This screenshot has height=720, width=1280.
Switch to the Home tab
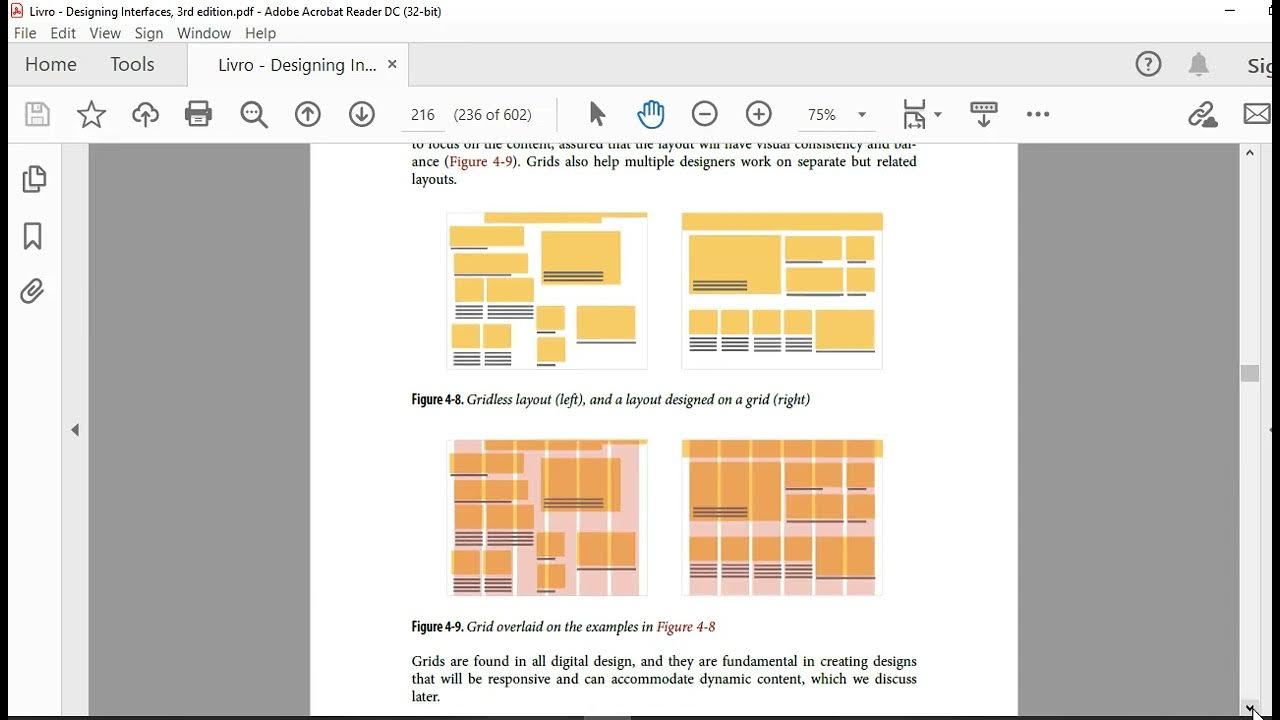tap(51, 65)
